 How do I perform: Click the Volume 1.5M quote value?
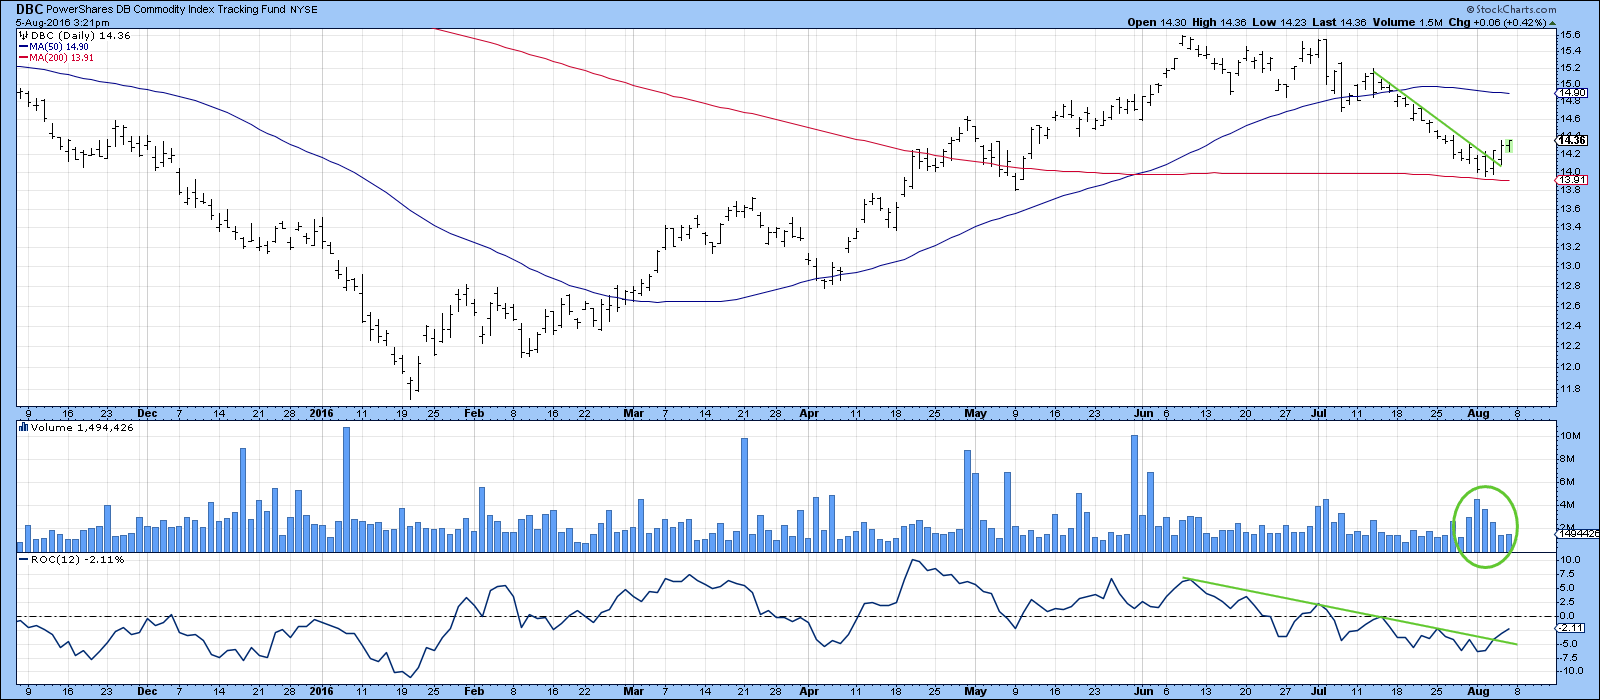click(x=1407, y=22)
